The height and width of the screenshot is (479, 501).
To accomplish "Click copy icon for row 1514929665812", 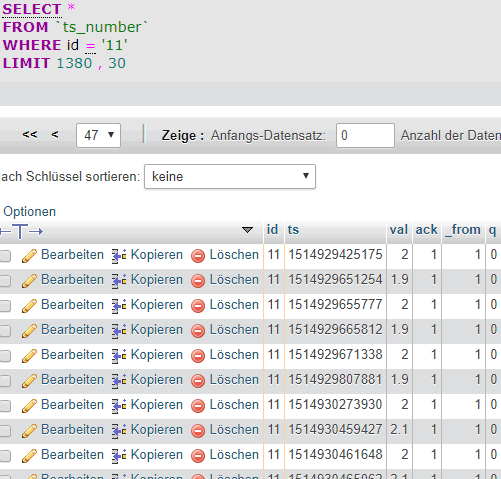I will 119,331.
